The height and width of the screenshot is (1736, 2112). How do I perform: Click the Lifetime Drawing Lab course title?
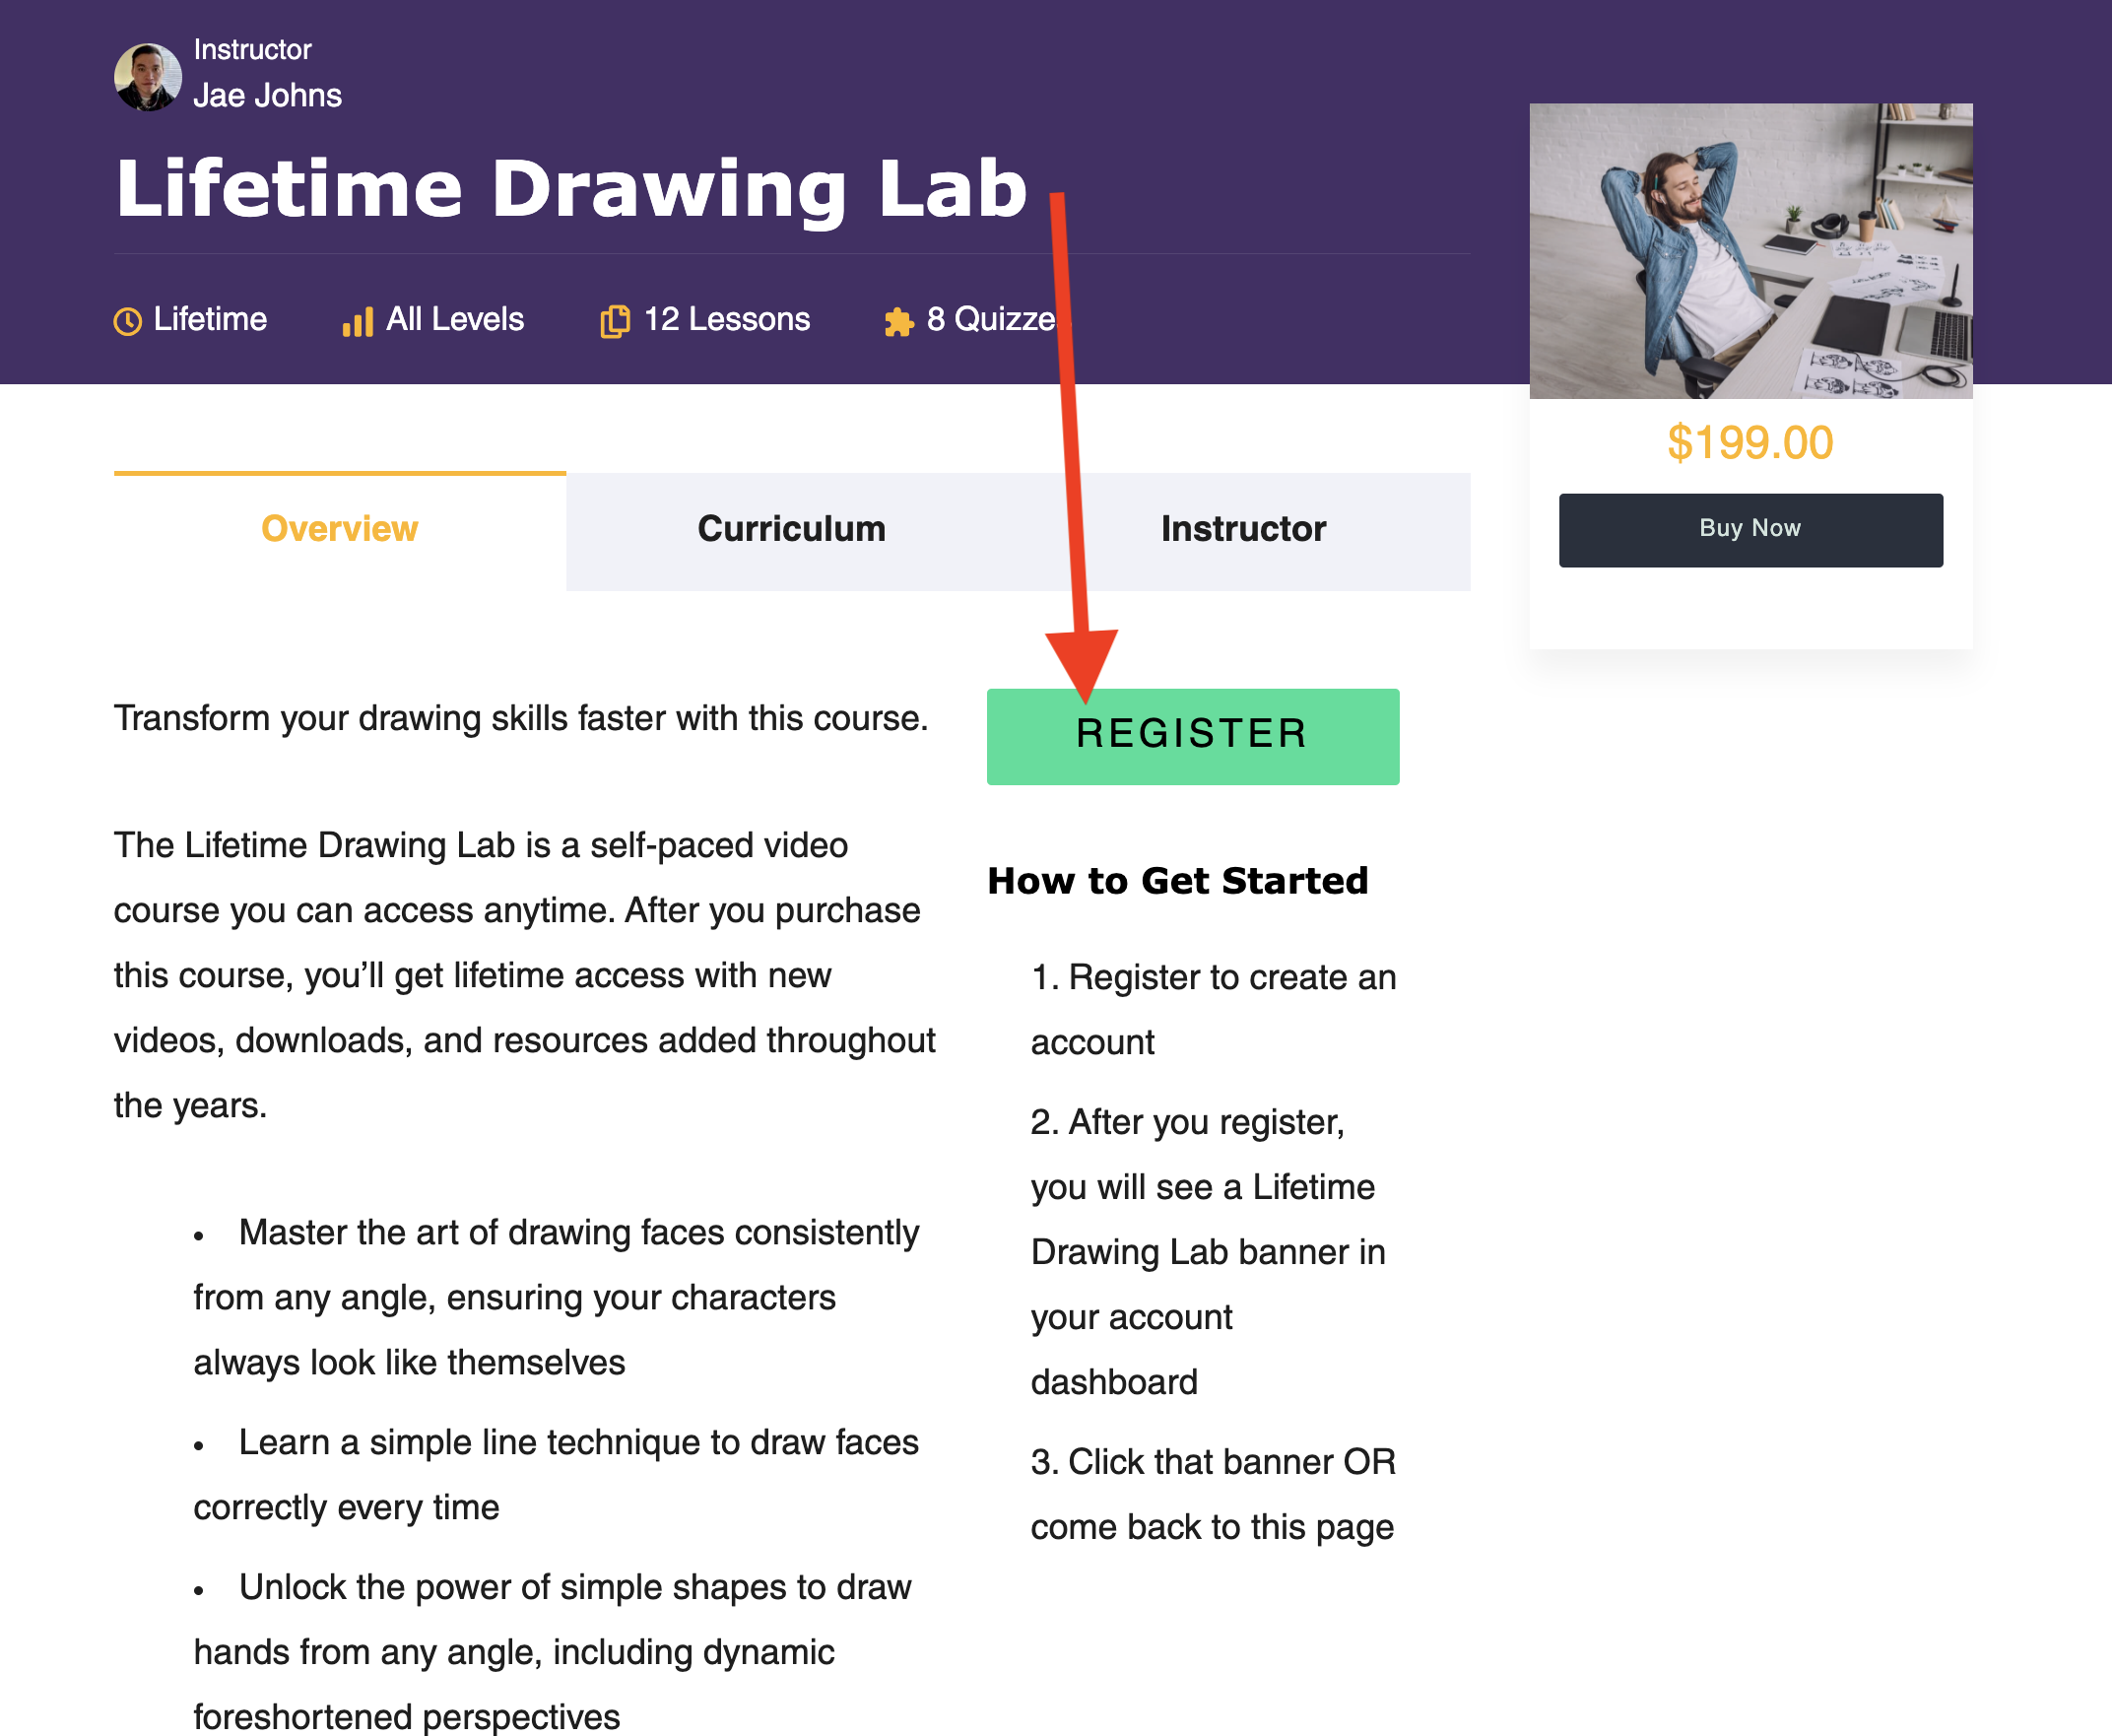click(x=571, y=188)
